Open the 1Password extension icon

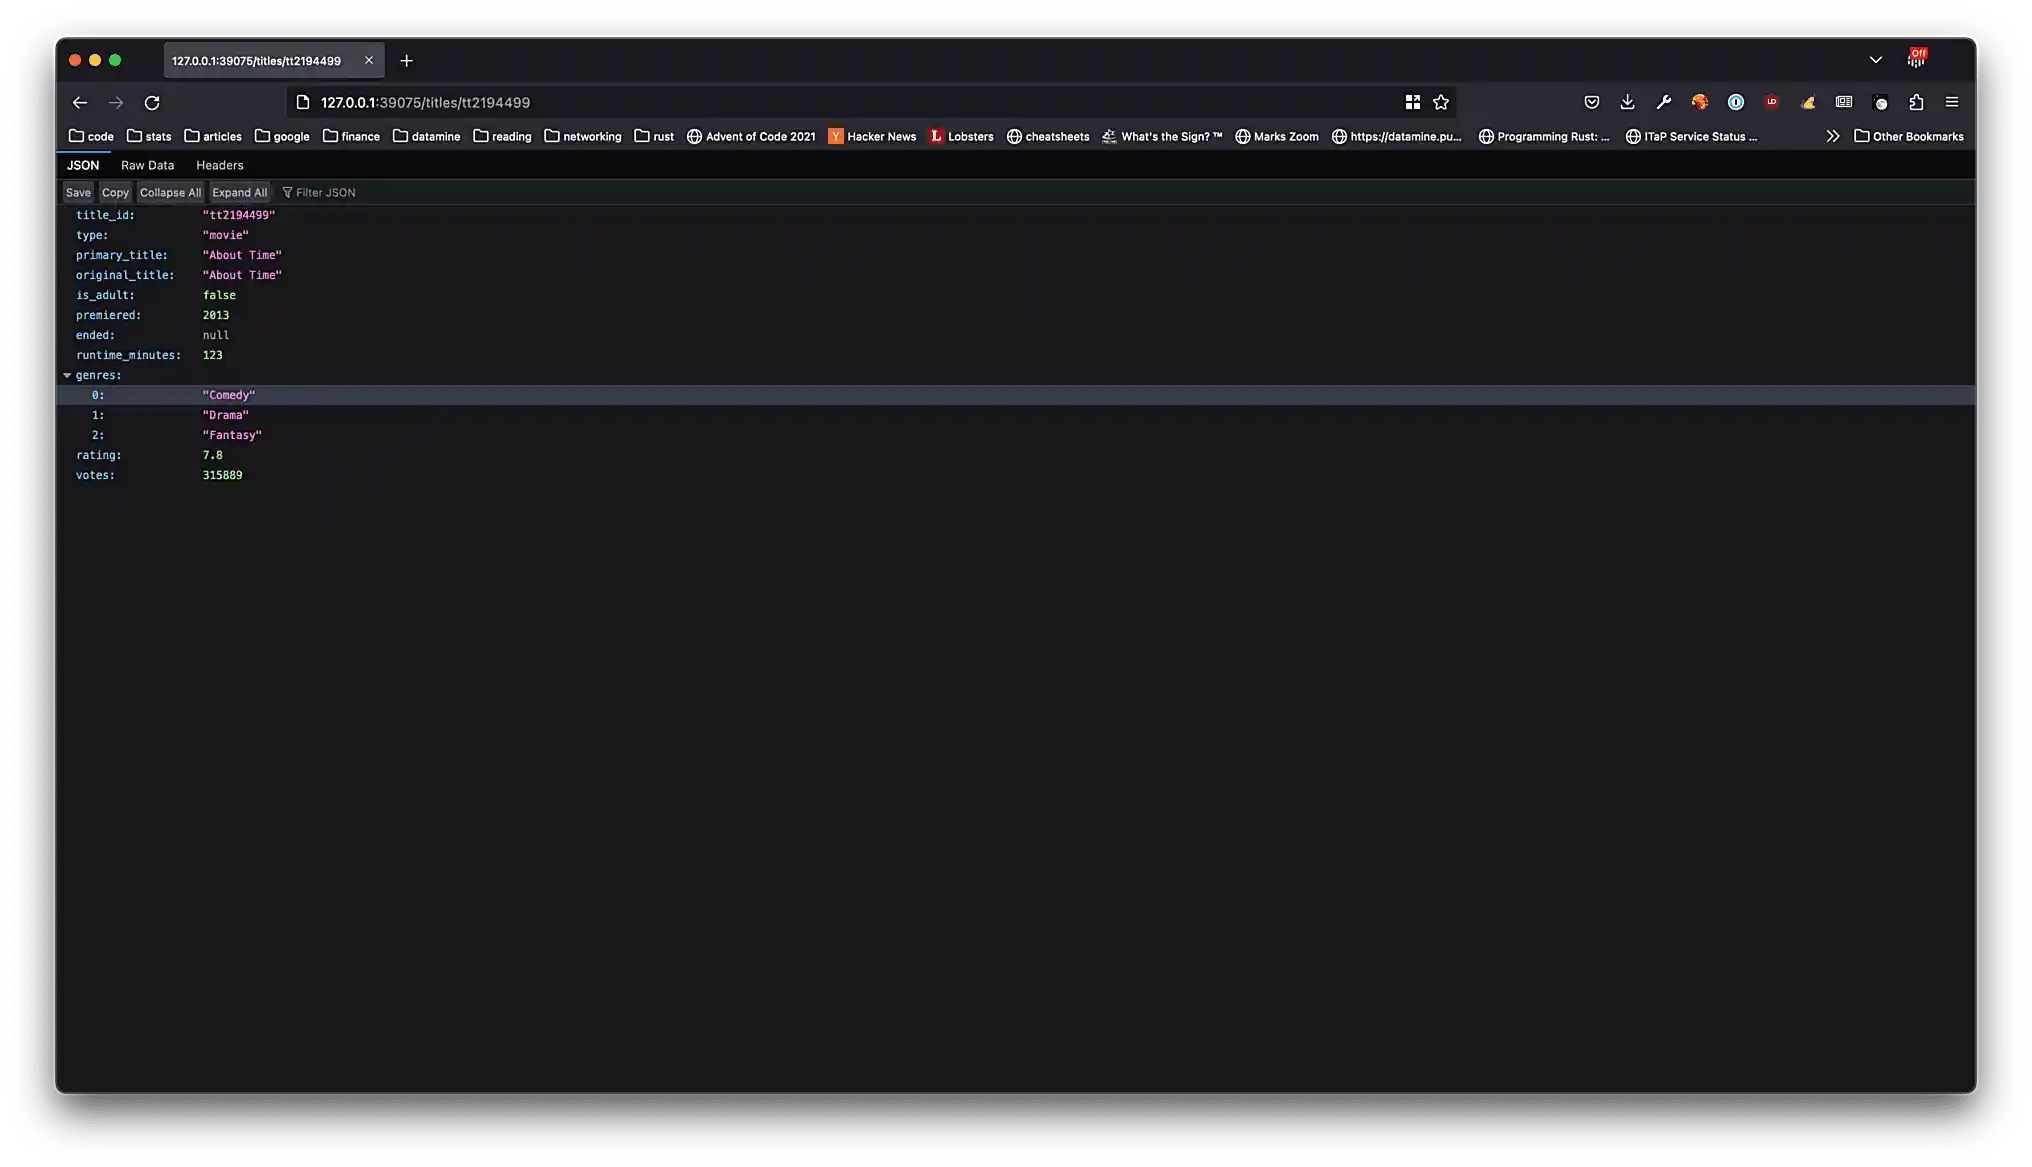point(1735,102)
